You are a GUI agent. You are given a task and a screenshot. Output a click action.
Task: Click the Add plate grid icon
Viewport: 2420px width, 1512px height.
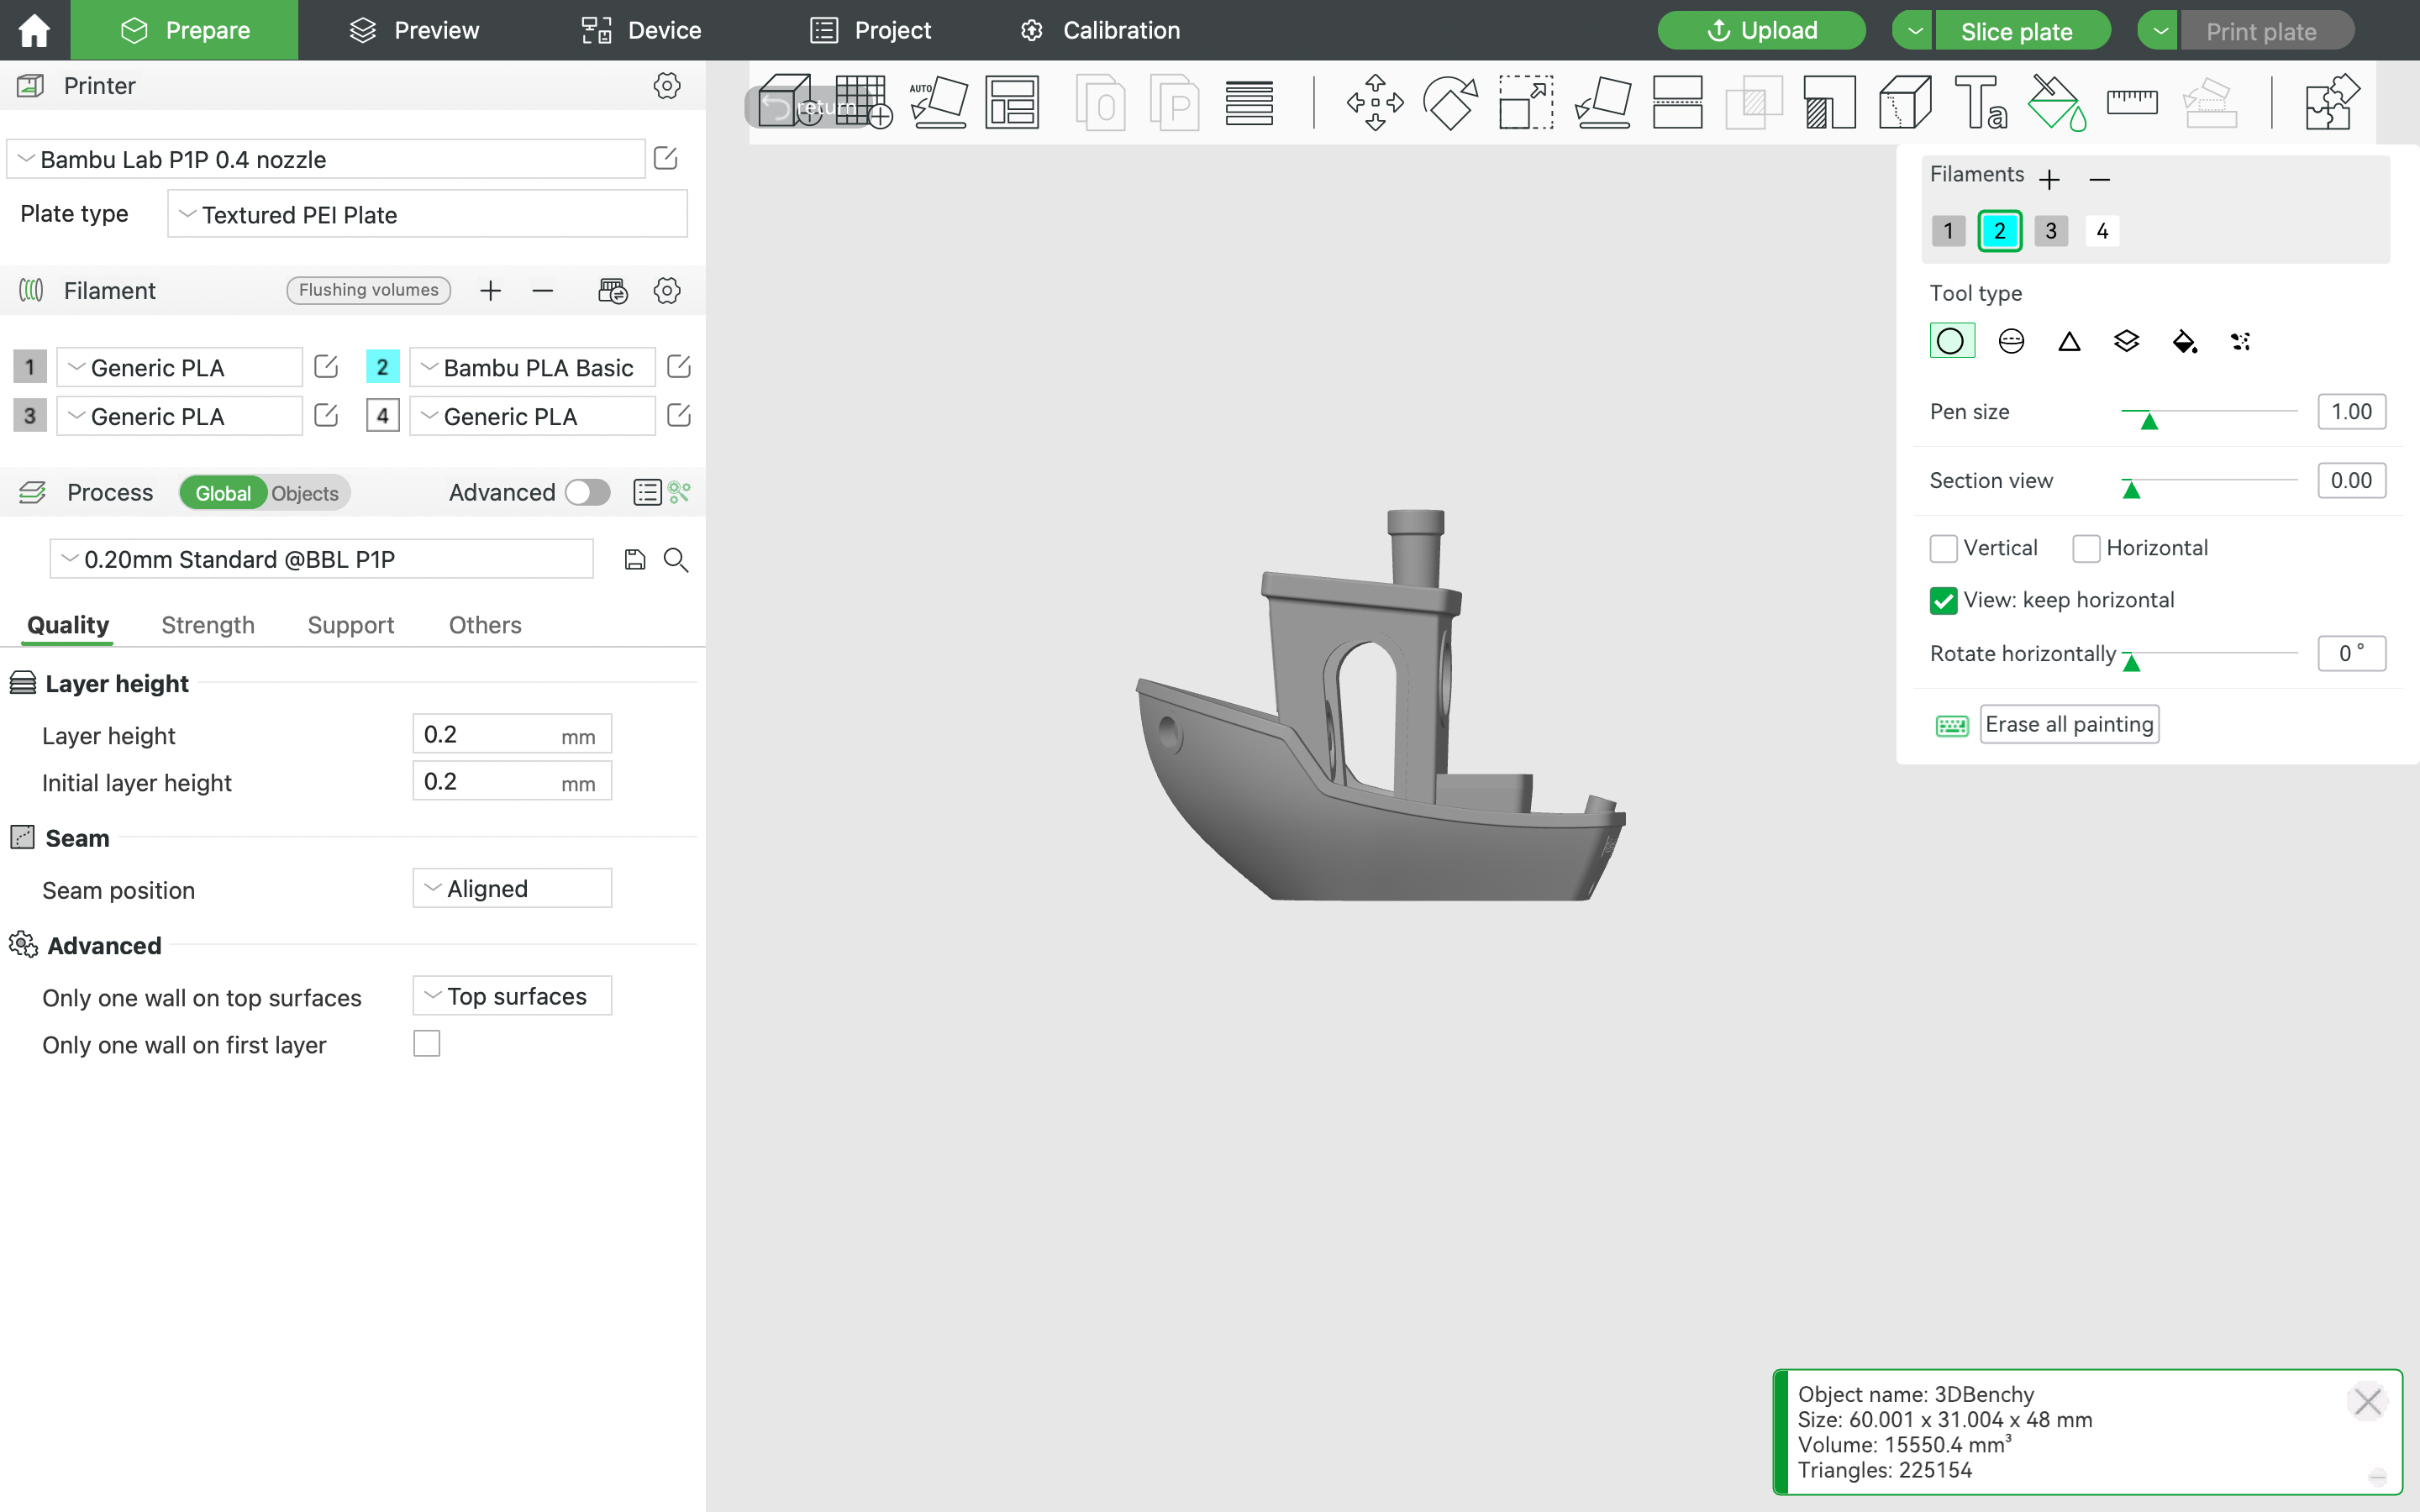(863, 102)
